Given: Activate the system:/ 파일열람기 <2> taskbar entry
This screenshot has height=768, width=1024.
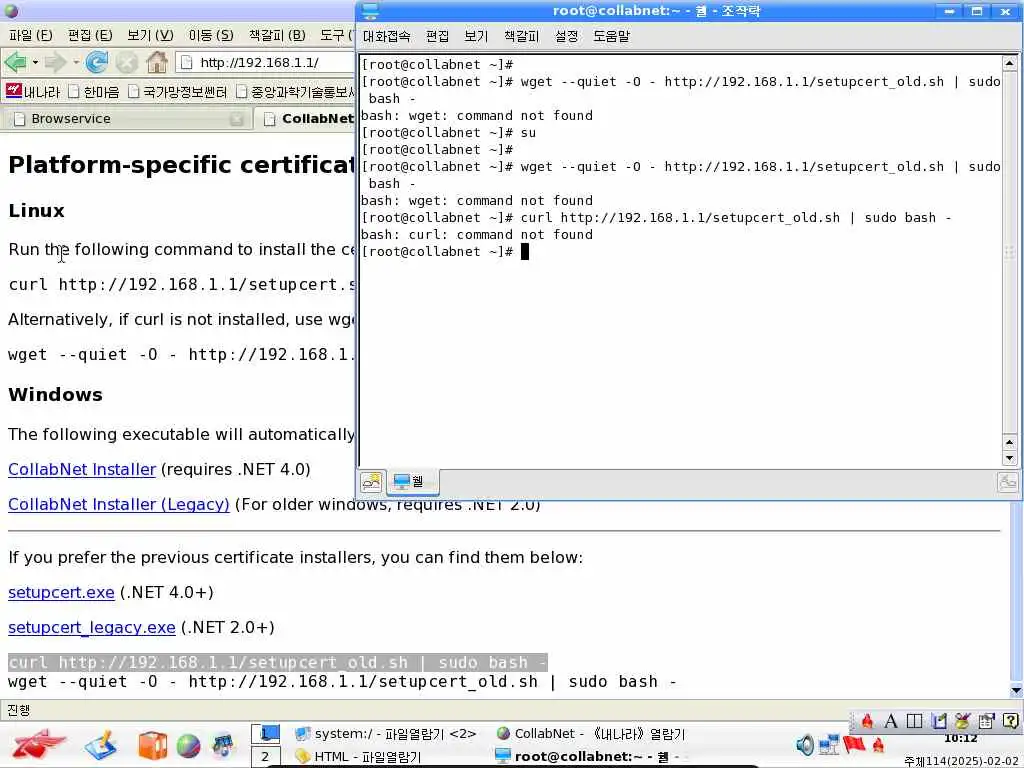Looking at the screenshot, I should [385, 734].
